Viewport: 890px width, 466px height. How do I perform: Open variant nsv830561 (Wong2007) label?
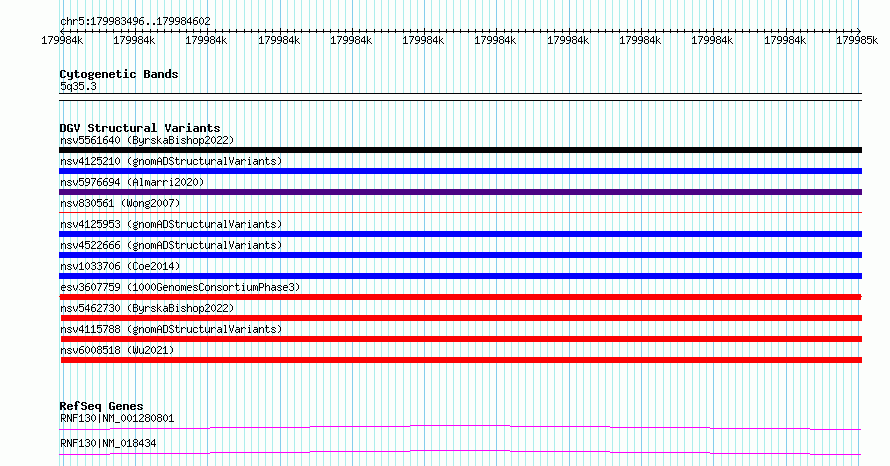click(x=120, y=203)
